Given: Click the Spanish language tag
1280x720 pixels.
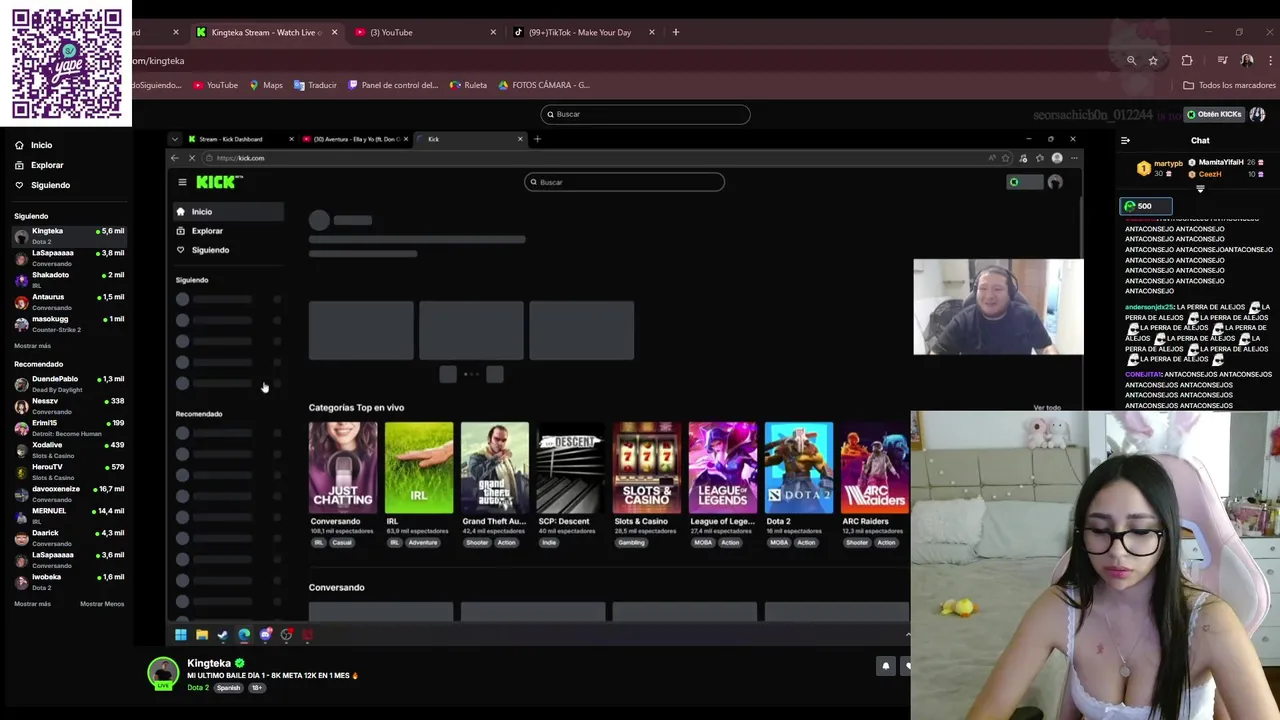Looking at the screenshot, I should coord(228,688).
